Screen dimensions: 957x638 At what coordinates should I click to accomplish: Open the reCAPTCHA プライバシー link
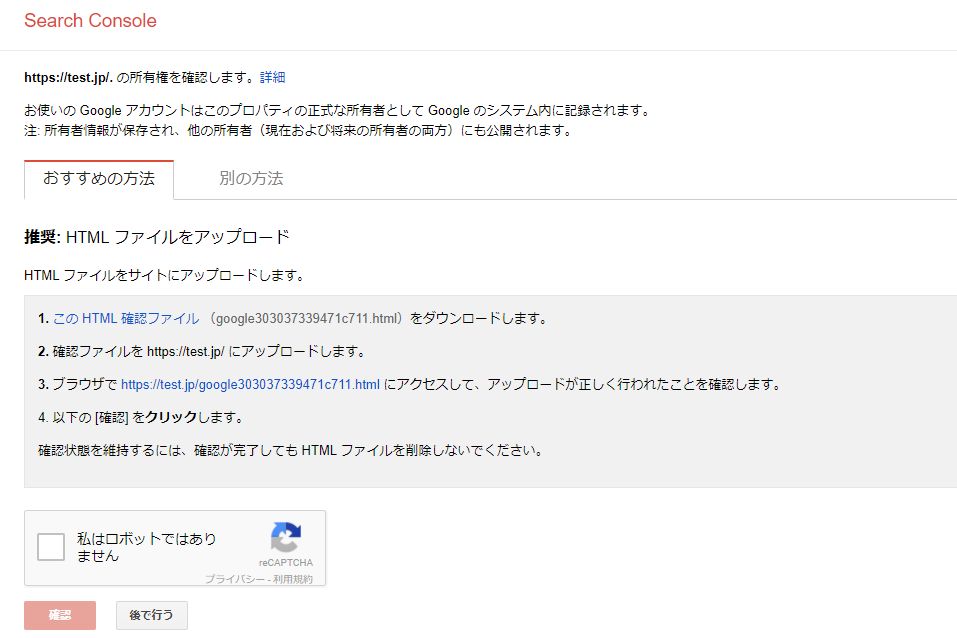235,579
